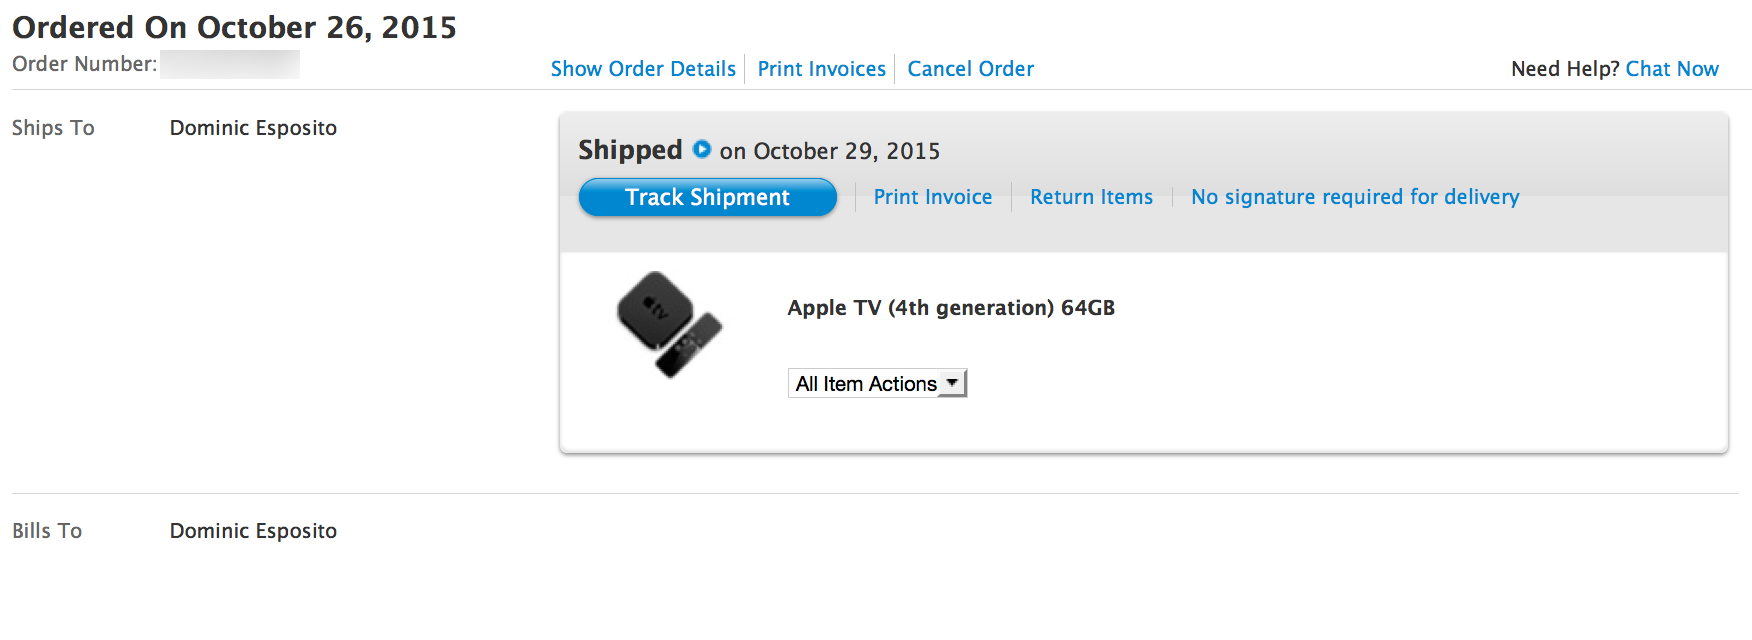Click the No signature required for delivery link
This screenshot has height=640, width=1752.
click(1354, 197)
